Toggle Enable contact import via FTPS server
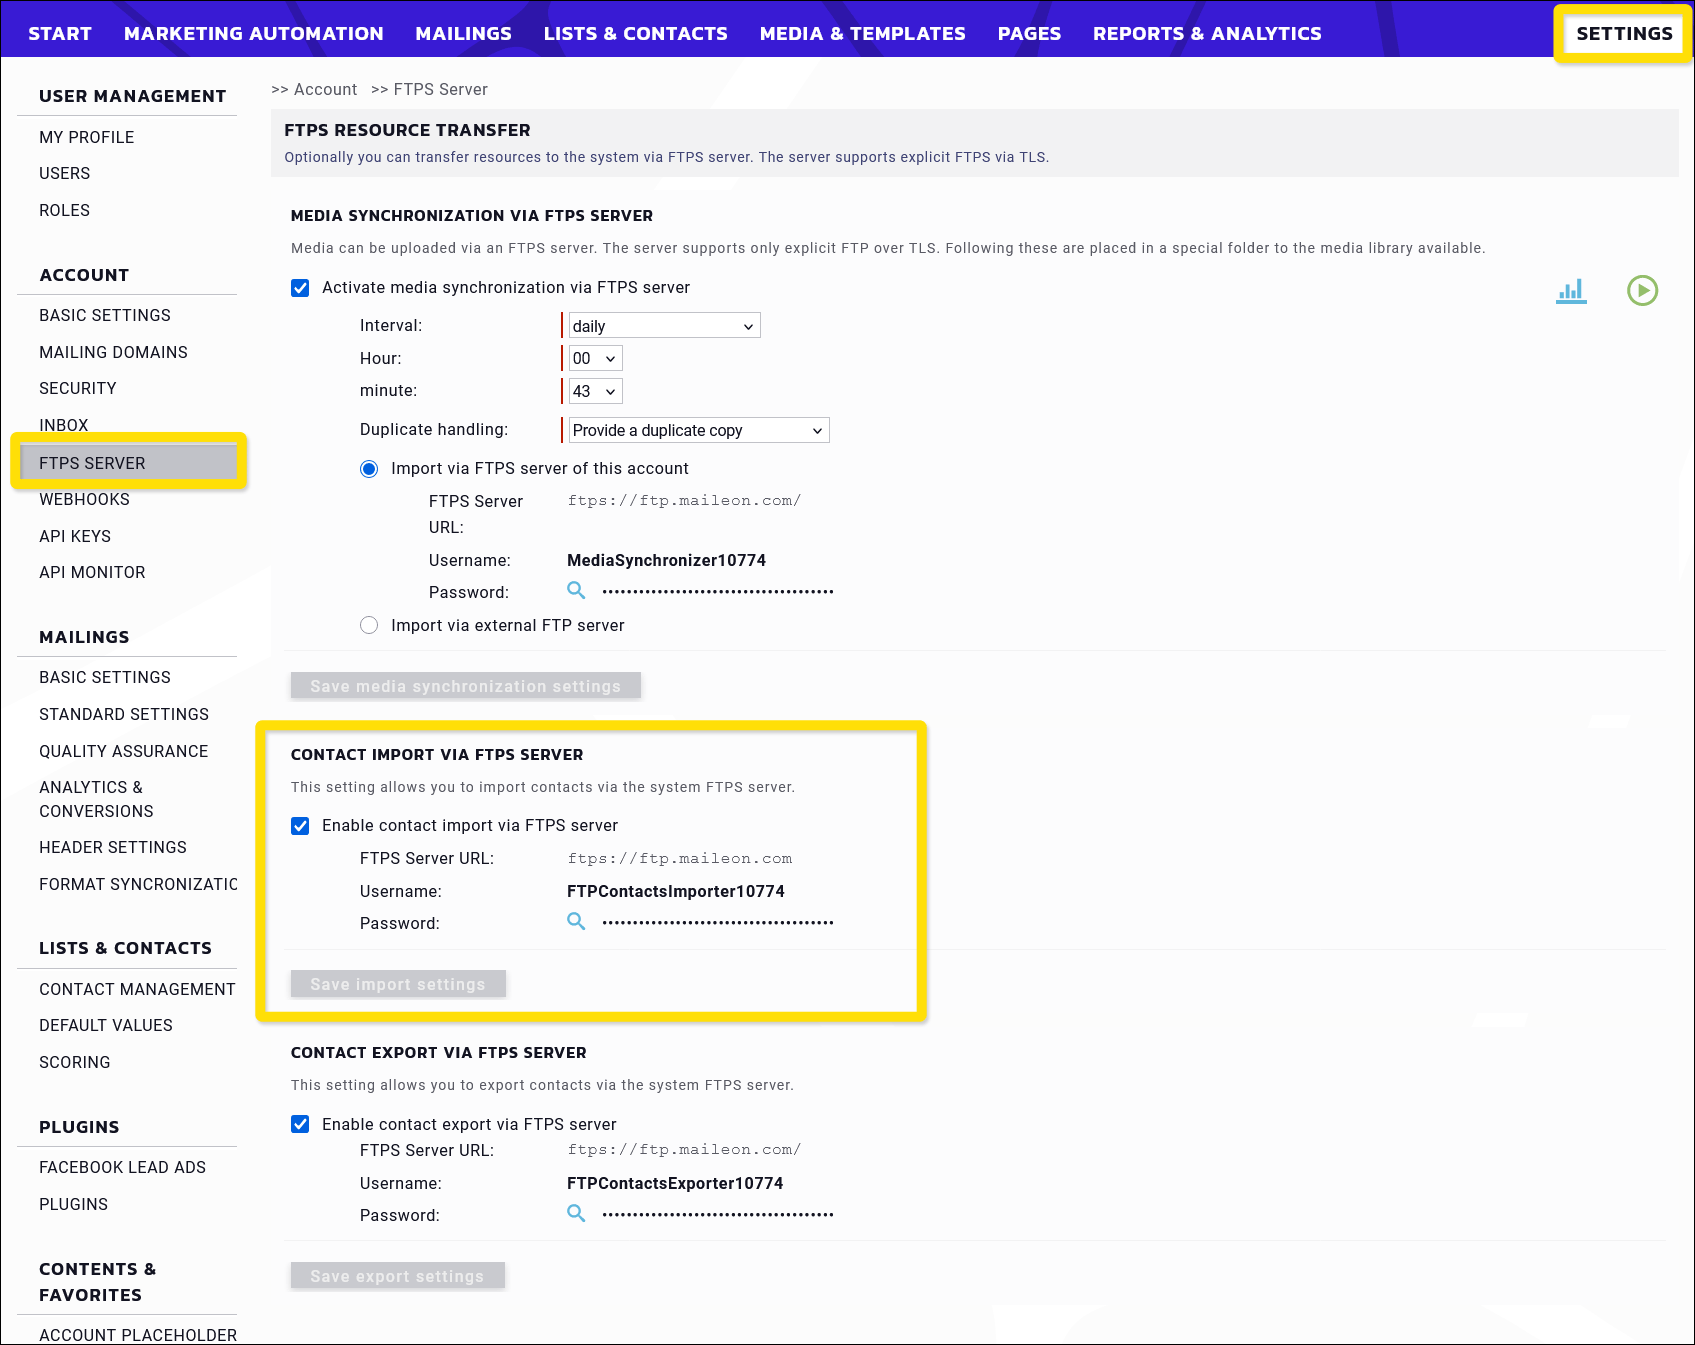The height and width of the screenshot is (1345, 1695). pyautogui.click(x=300, y=826)
